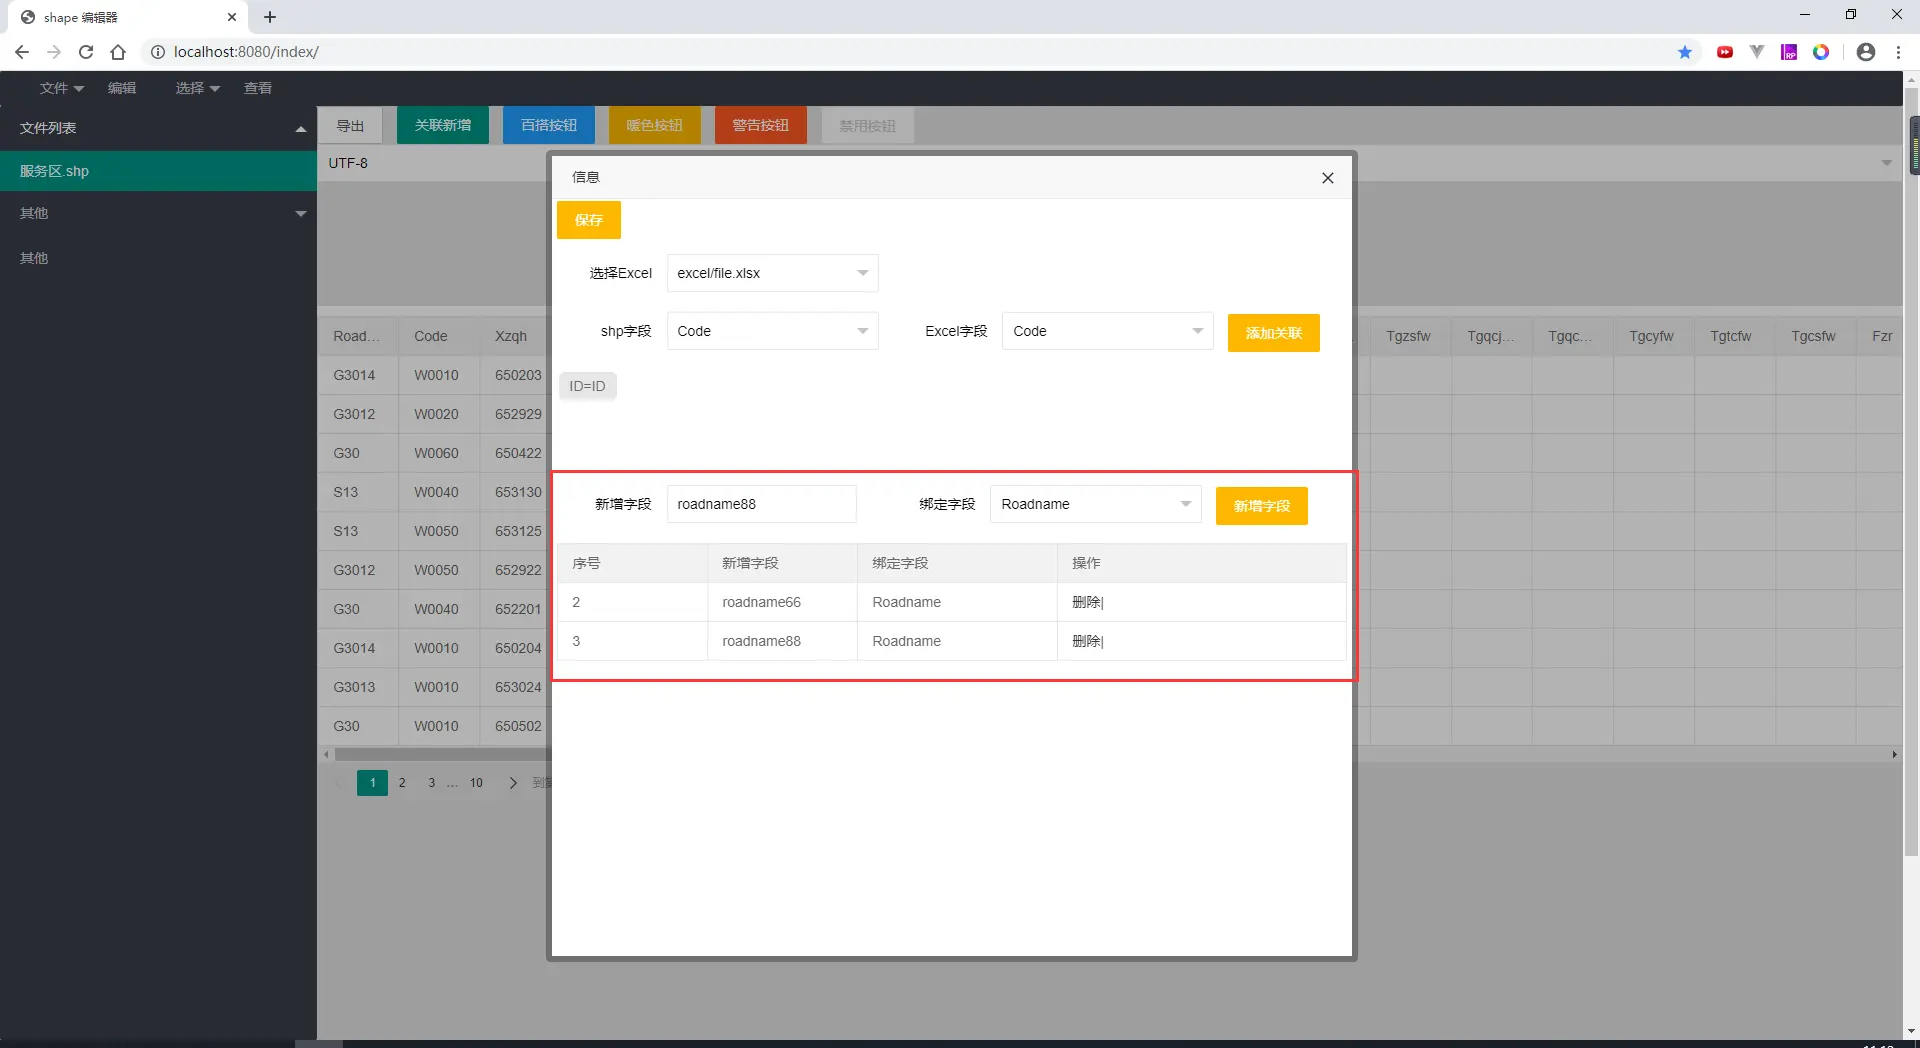Click the browser address bar URL

pos(246,52)
